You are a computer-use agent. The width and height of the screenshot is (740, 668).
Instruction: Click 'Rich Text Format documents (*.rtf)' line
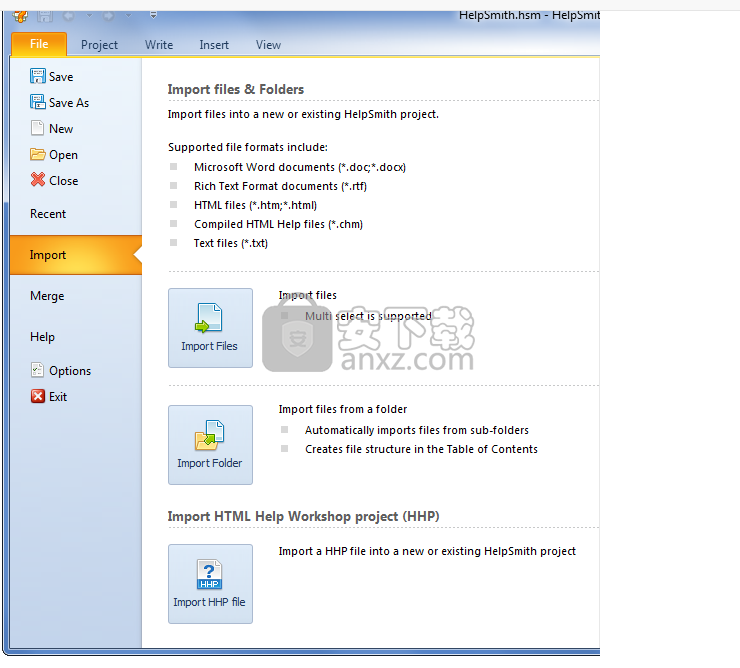point(280,186)
